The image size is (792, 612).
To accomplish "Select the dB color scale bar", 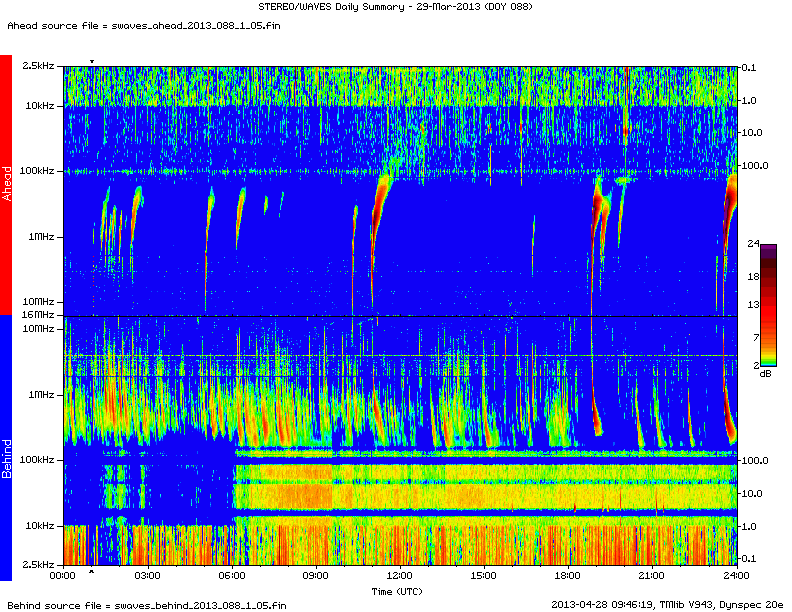I will point(768,304).
